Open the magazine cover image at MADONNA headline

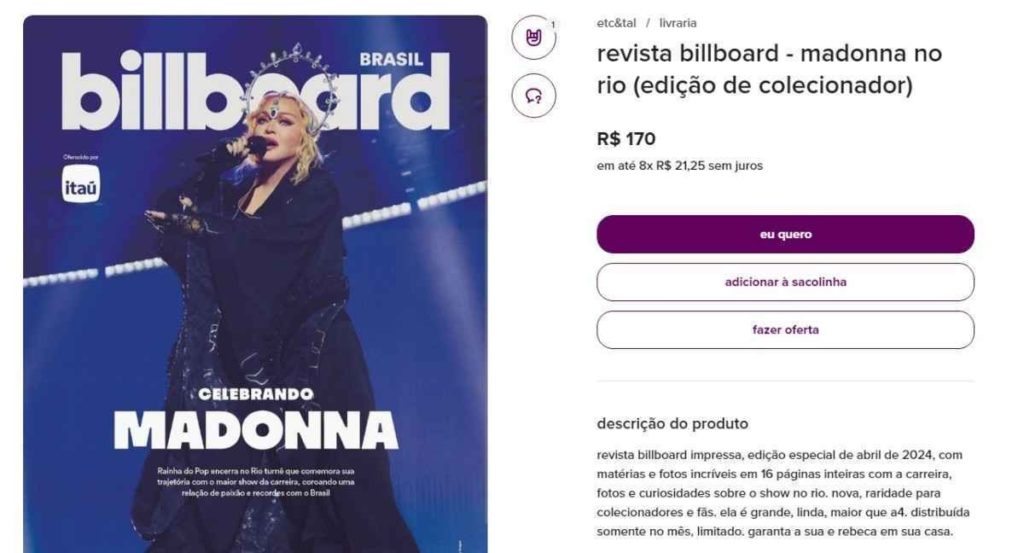[255, 430]
